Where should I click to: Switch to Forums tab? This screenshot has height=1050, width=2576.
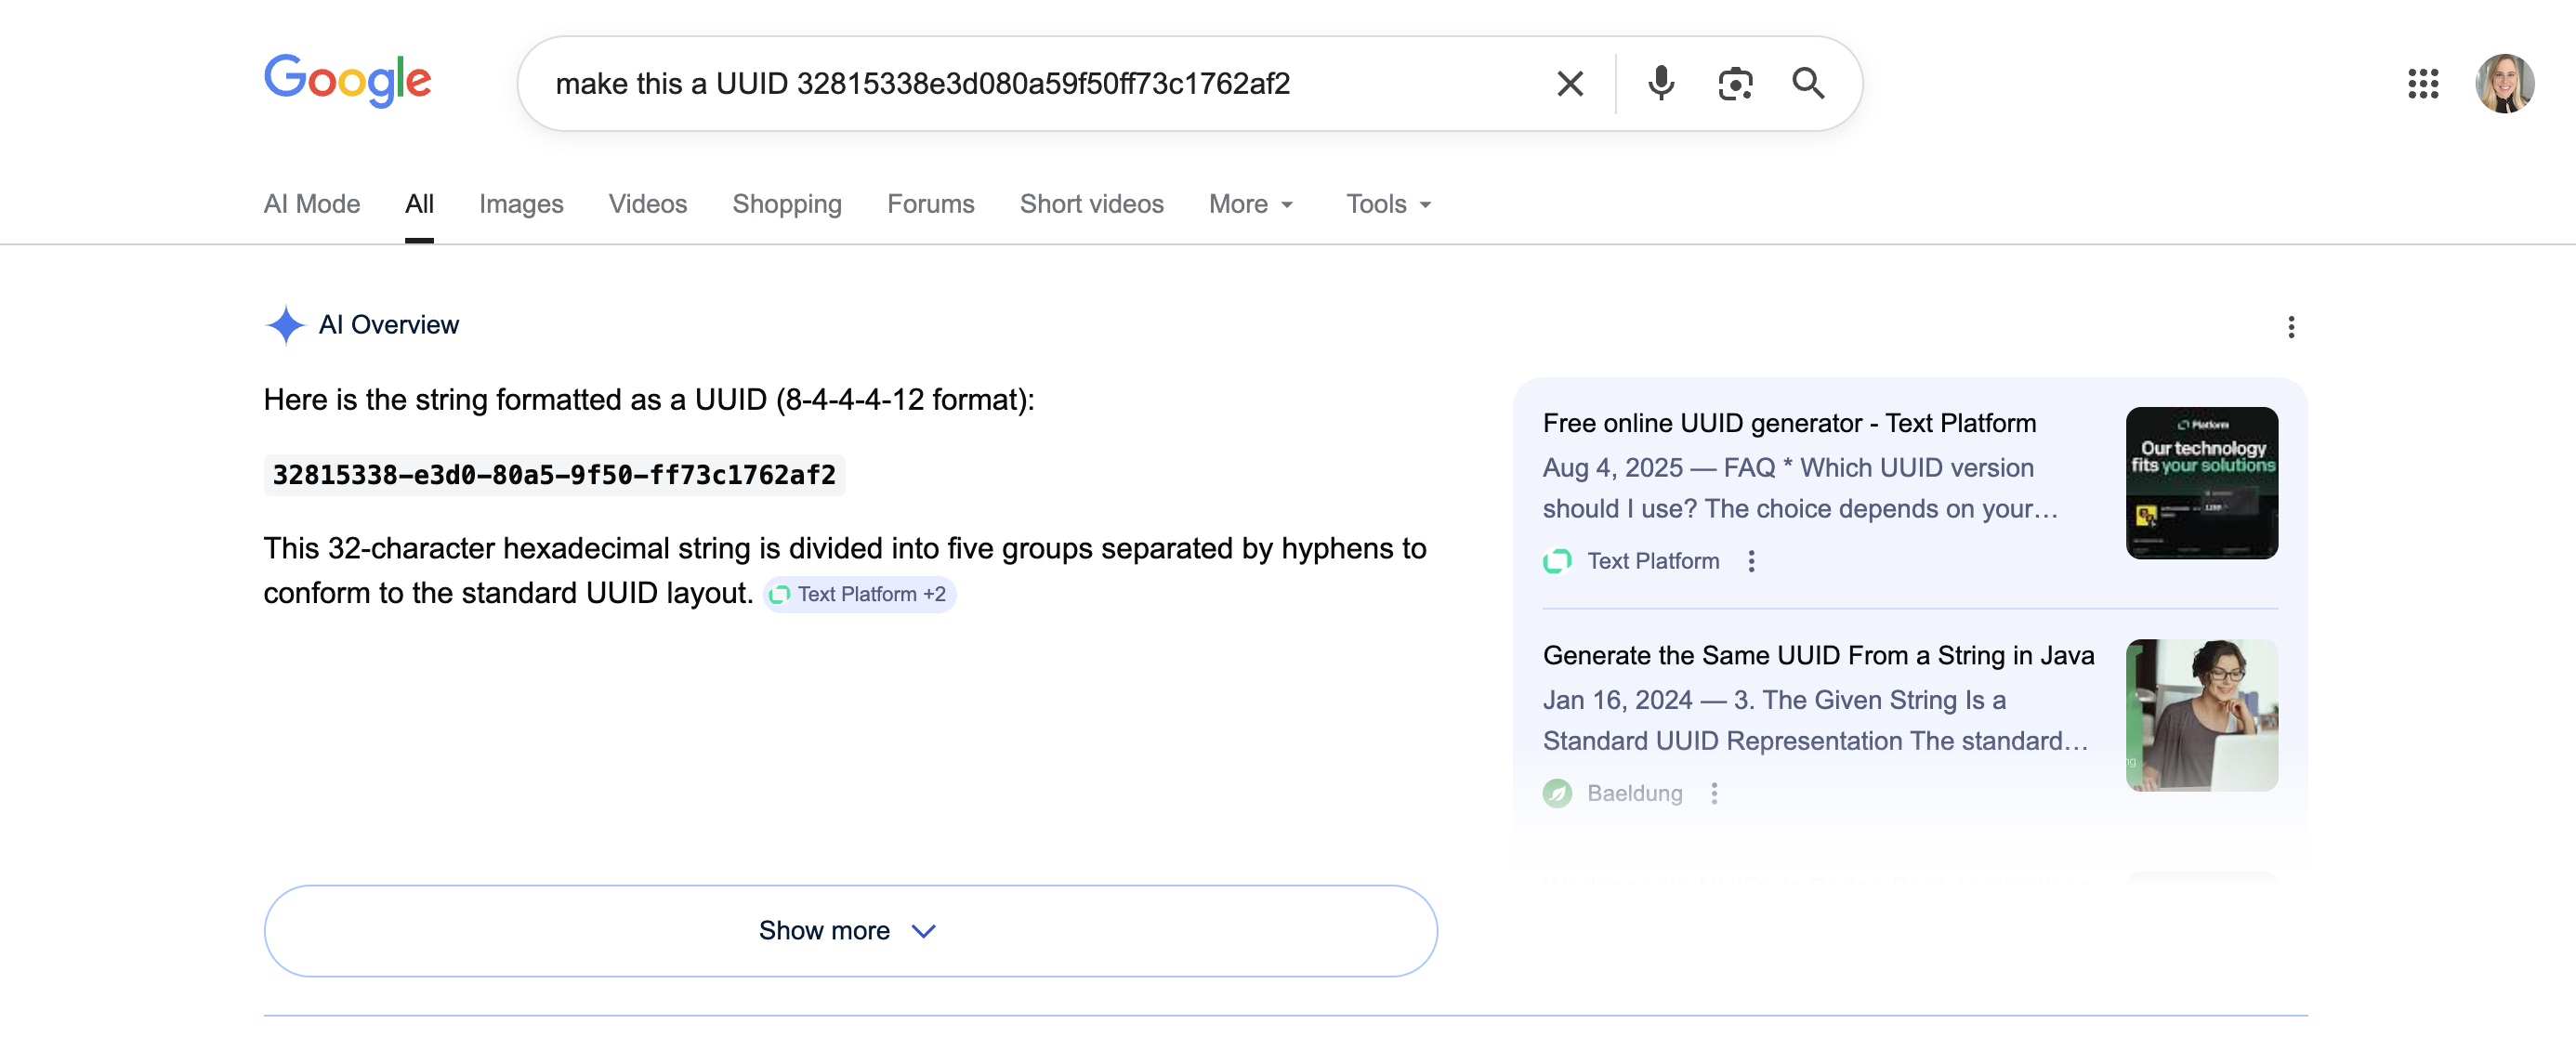point(931,204)
